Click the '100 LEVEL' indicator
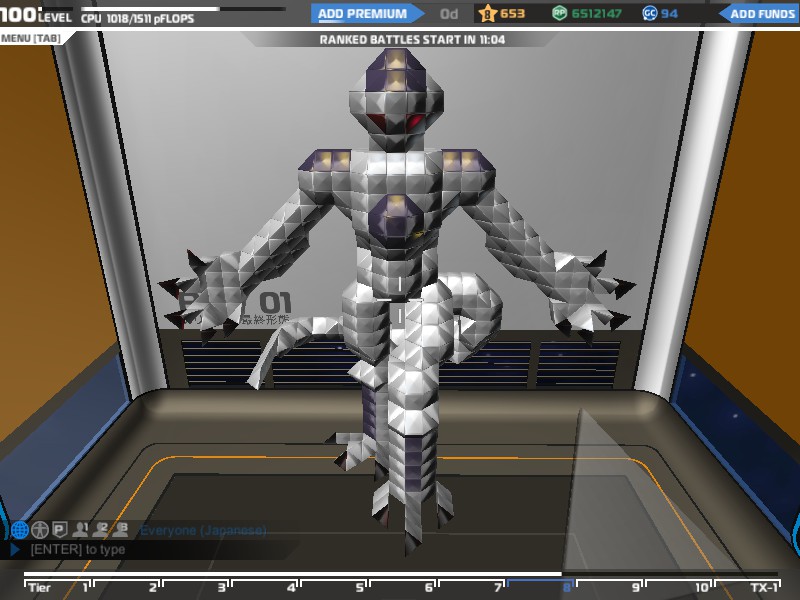This screenshot has height=600, width=800. tap(36, 15)
